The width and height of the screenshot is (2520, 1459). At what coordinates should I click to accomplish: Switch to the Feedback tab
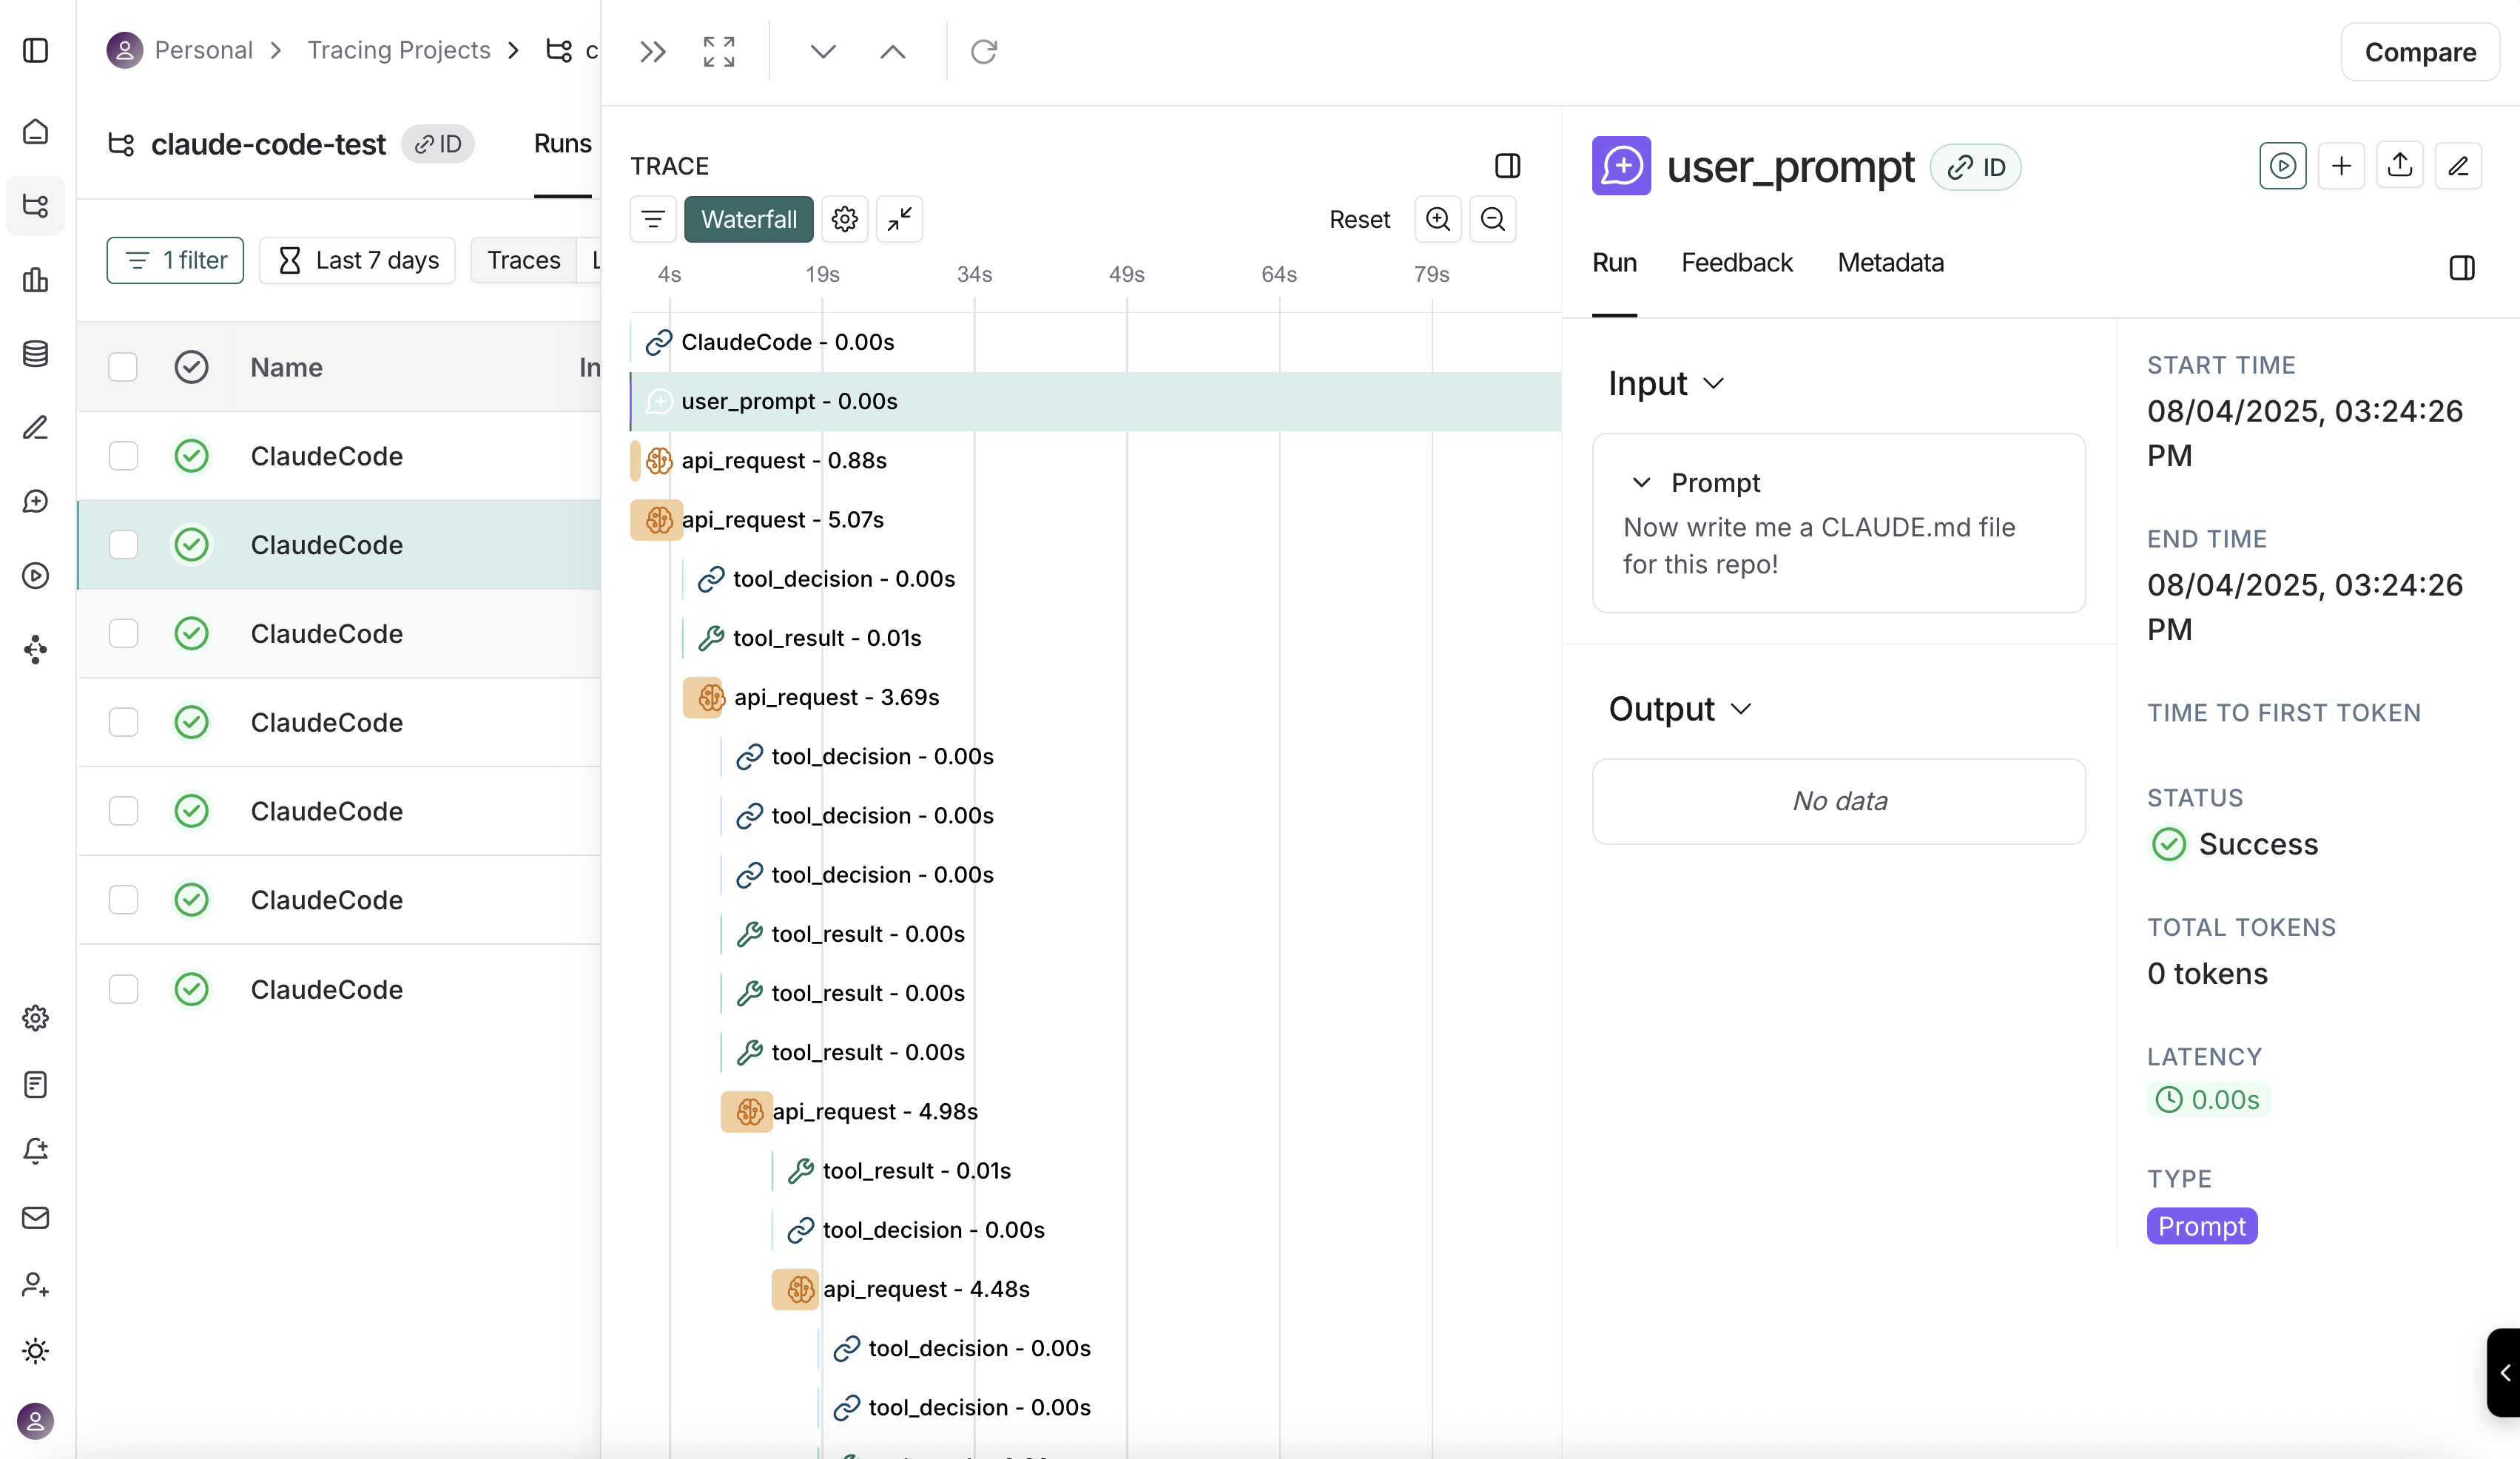pyautogui.click(x=1736, y=263)
